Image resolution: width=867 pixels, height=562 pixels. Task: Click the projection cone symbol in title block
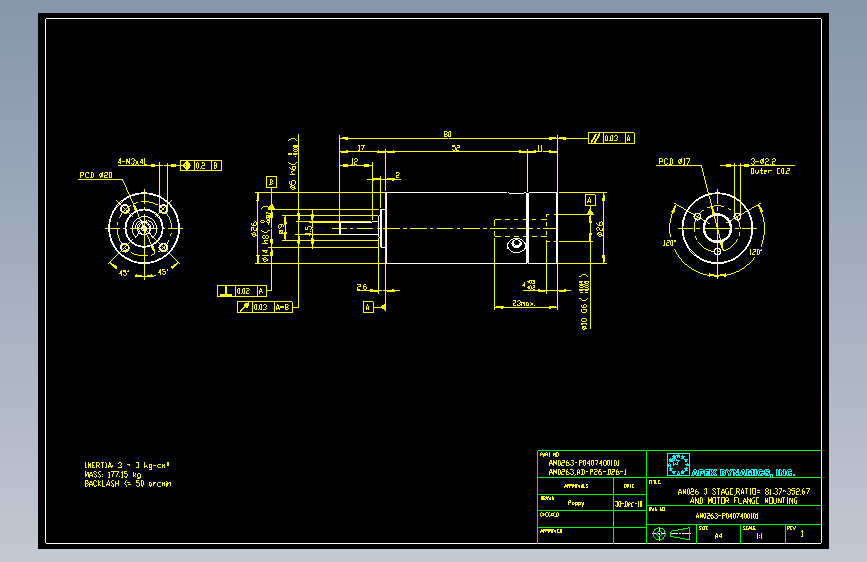tap(680, 534)
